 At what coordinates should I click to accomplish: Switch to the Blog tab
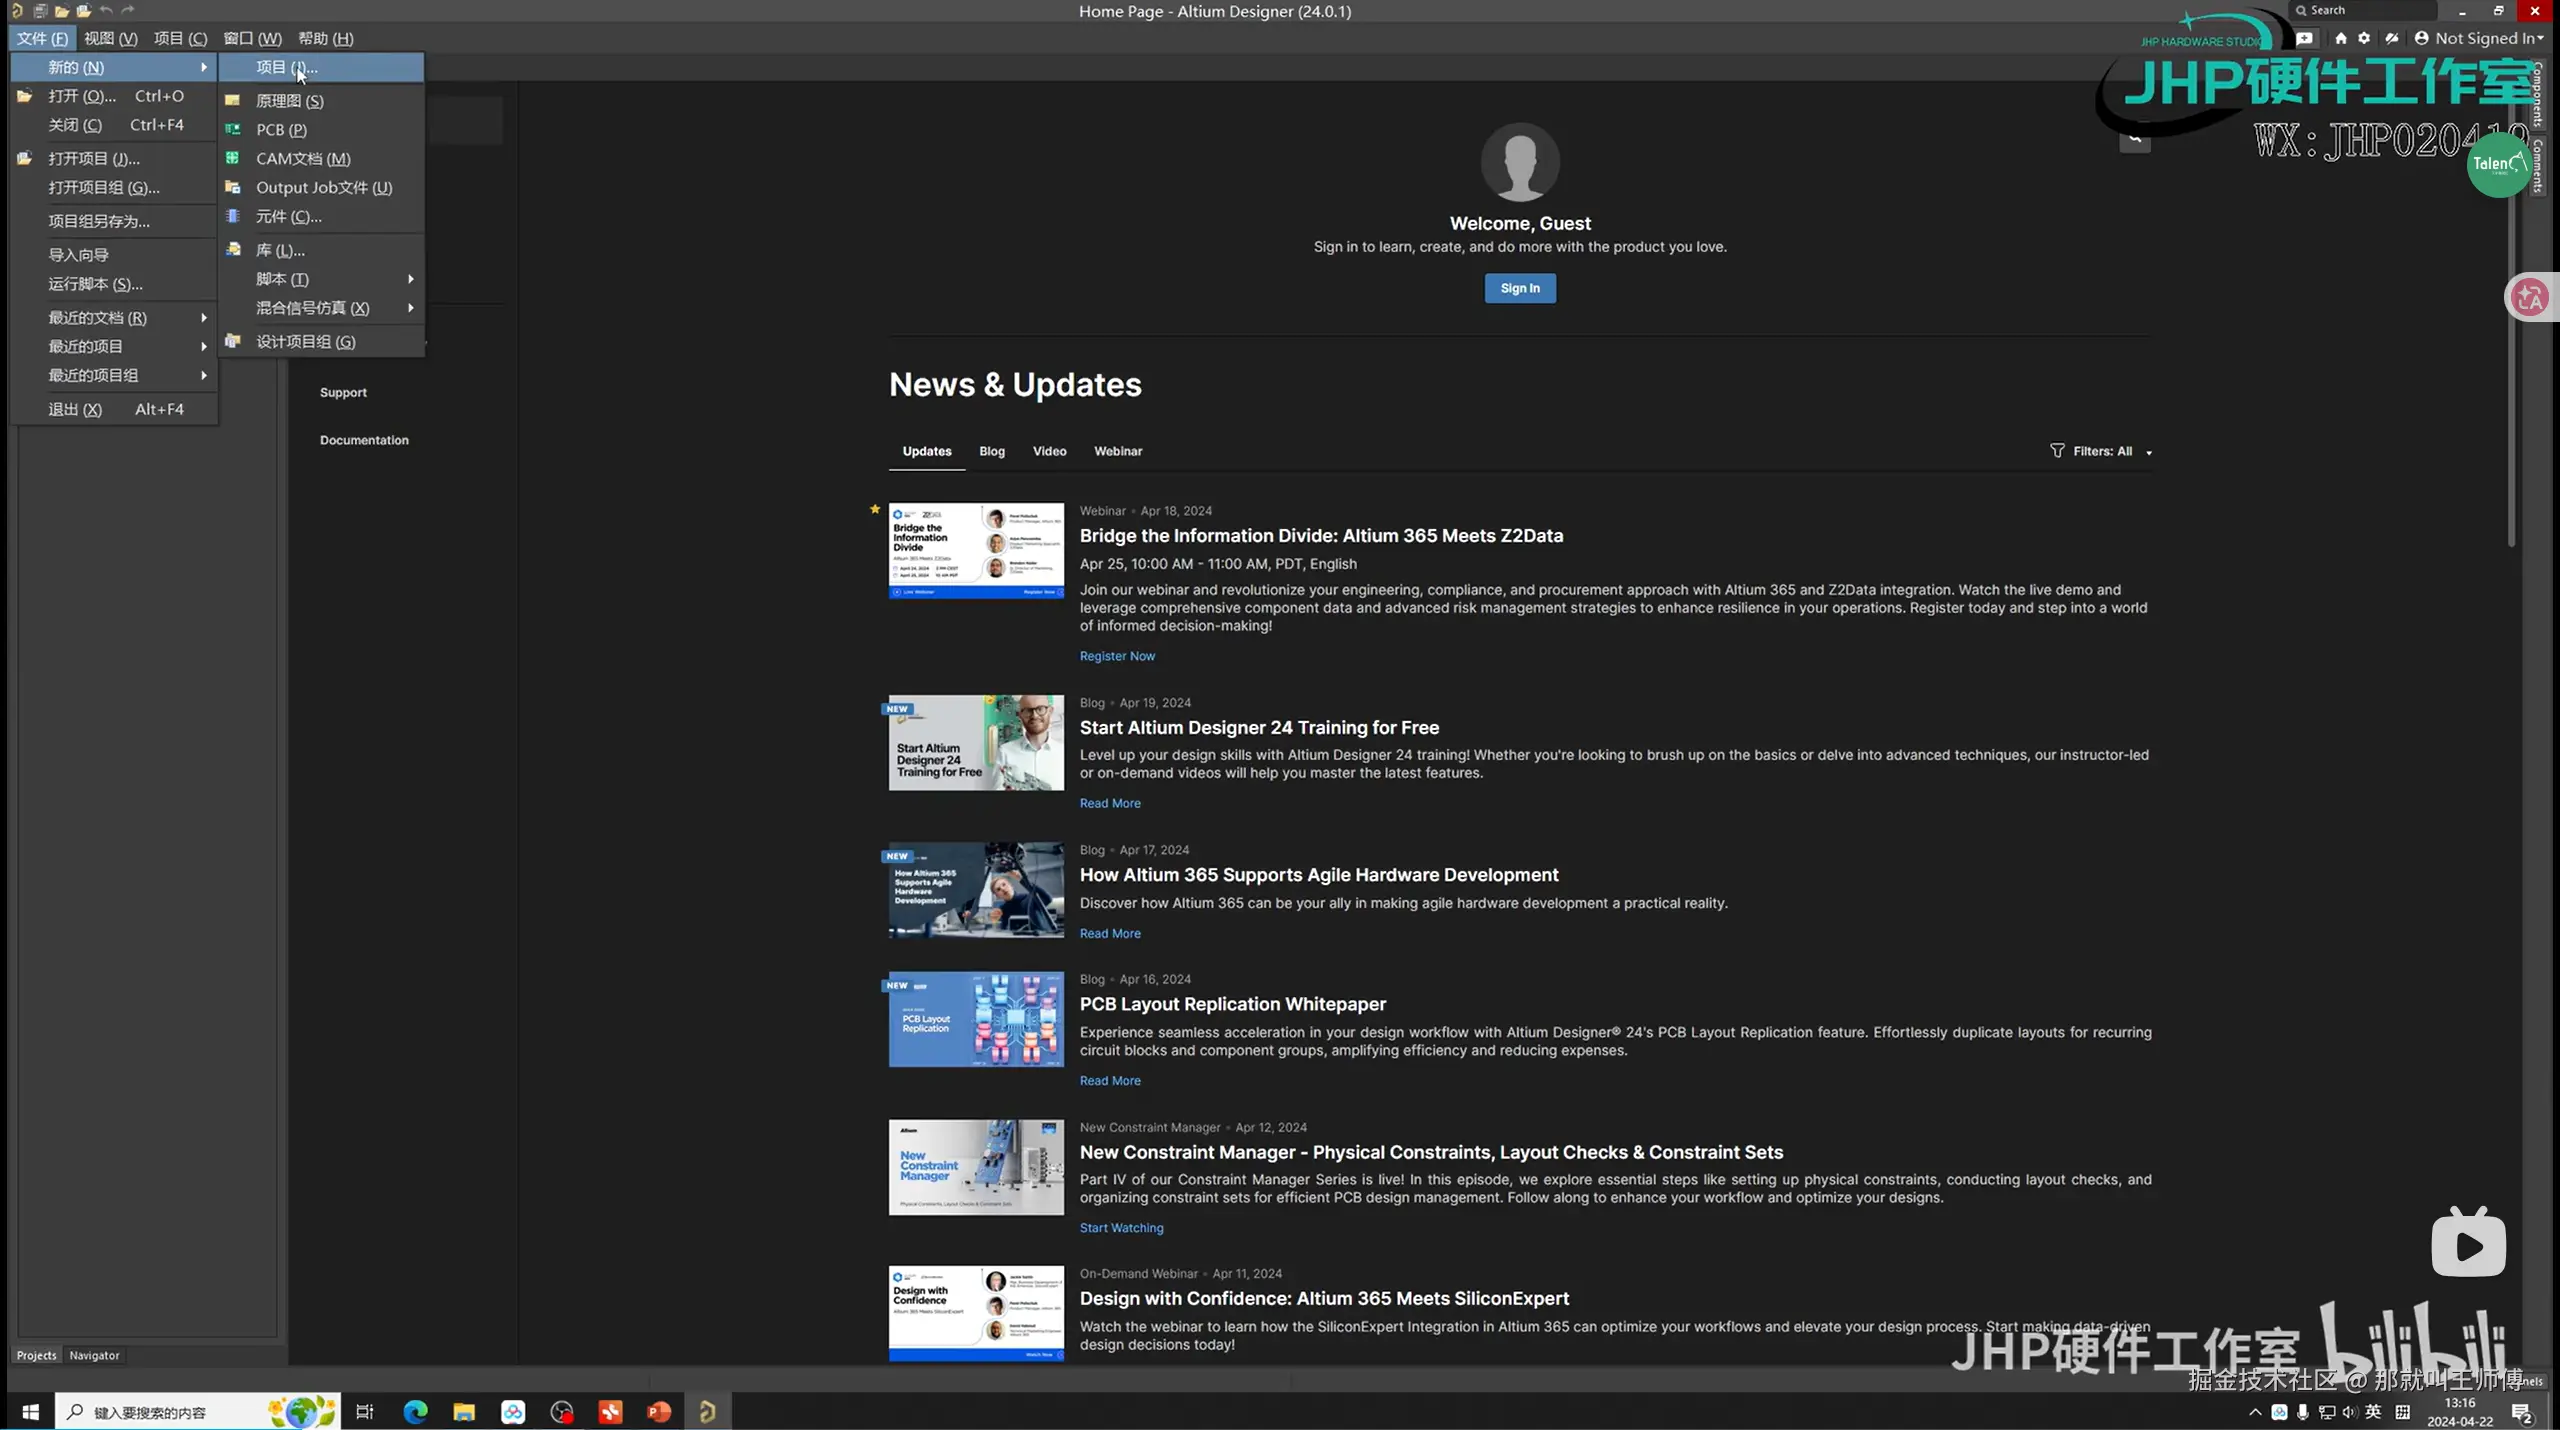pyautogui.click(x=992, y=452)
